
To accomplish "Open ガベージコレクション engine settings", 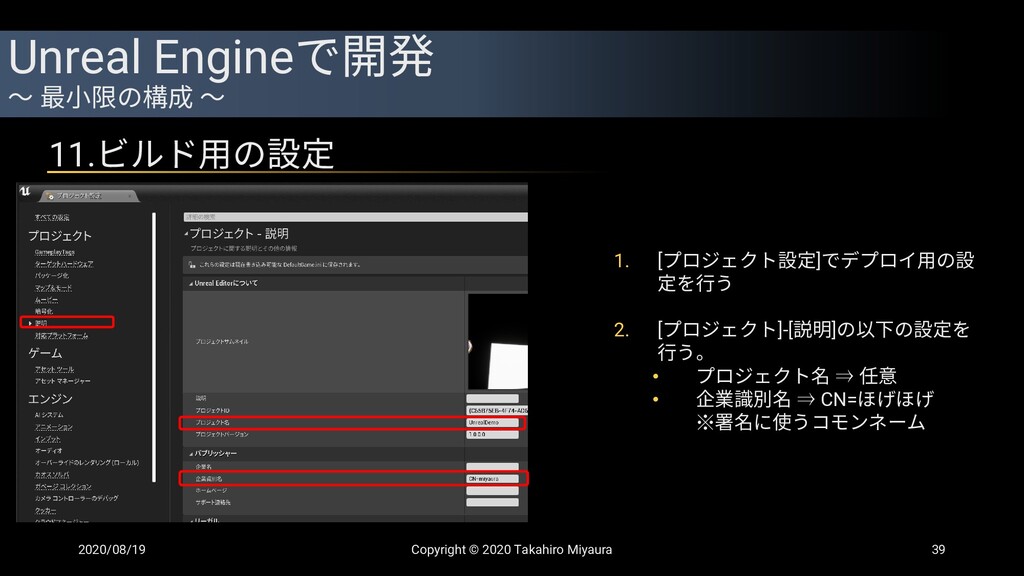I will pyautogui.click(x=63, y=487).
